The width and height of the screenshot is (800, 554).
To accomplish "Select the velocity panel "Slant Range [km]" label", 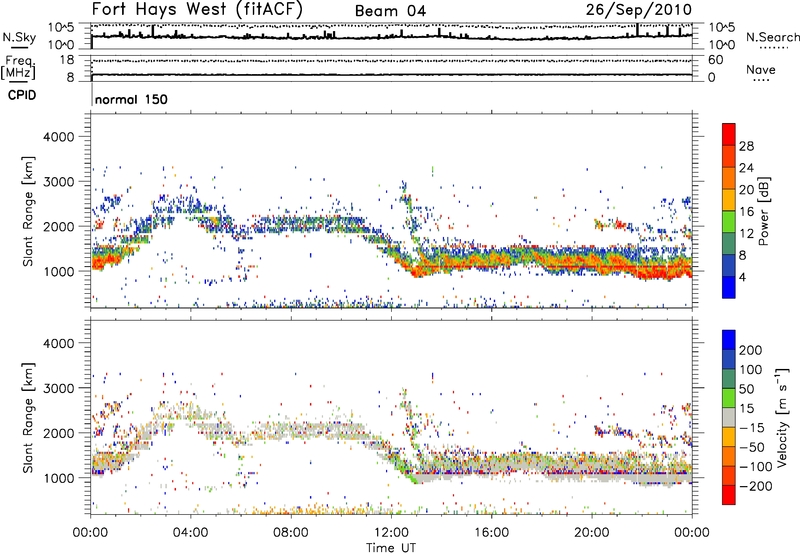I will (x=29, y=418).
